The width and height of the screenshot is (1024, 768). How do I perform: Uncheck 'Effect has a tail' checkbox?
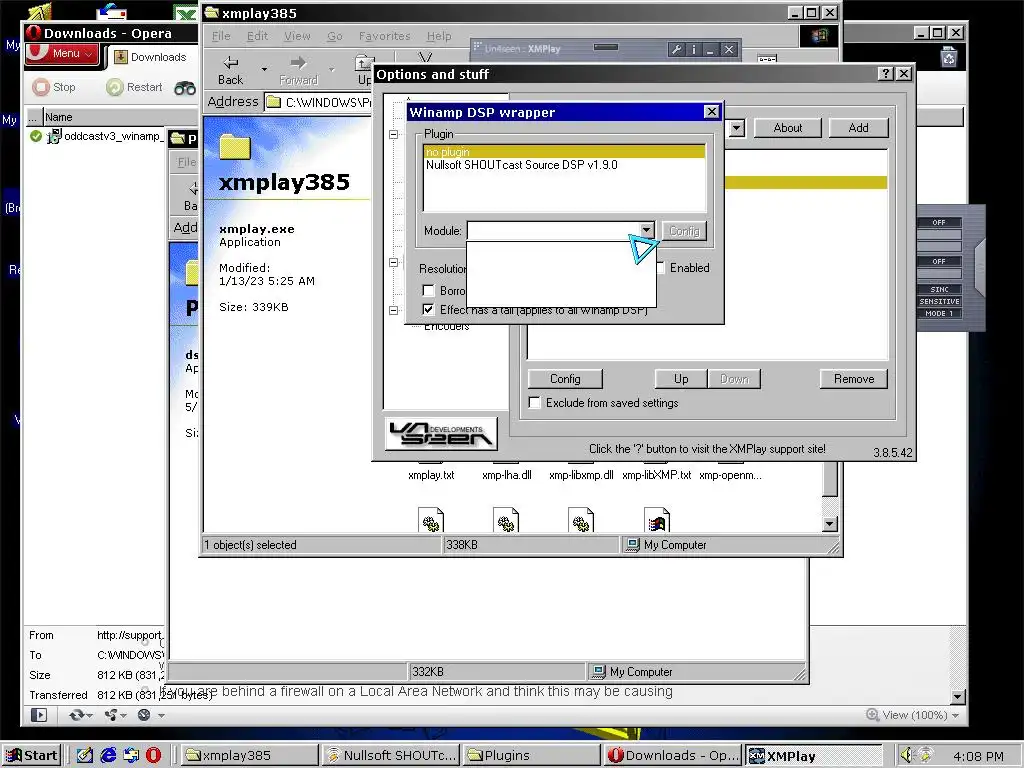coord(428,310)
